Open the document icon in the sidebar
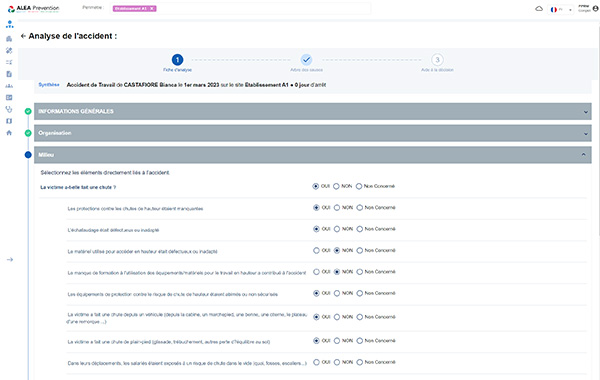Viewport: 600px width, 380px height. pyautogui.click(x=9, y=74)
